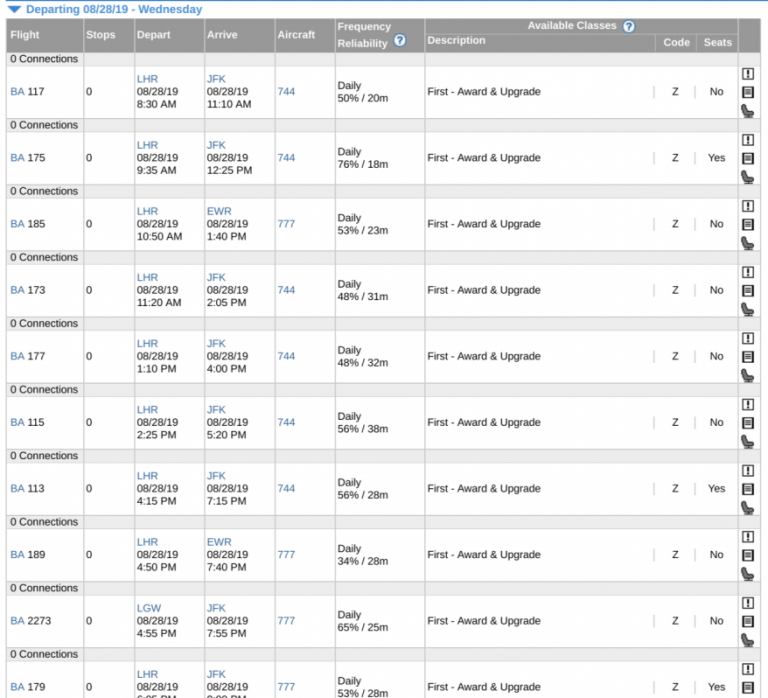Click JFK arrival link for BA 113
The height and width of the screenshot is (698, 768).
click(216, 476)
